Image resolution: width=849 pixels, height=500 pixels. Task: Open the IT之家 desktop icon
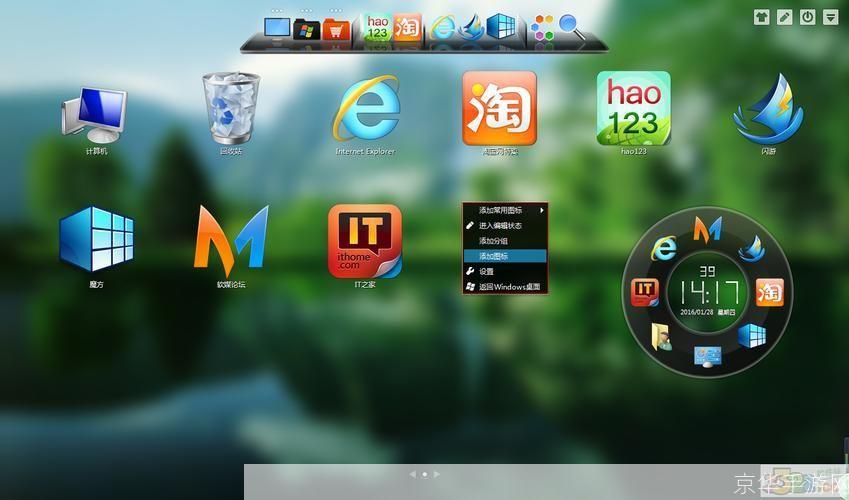click(x=365, y=241)
